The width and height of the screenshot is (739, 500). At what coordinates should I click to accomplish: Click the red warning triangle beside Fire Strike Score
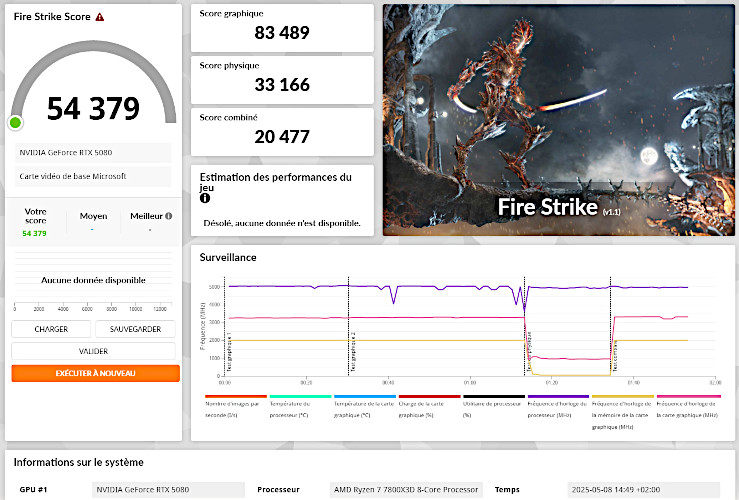[99, 17]
